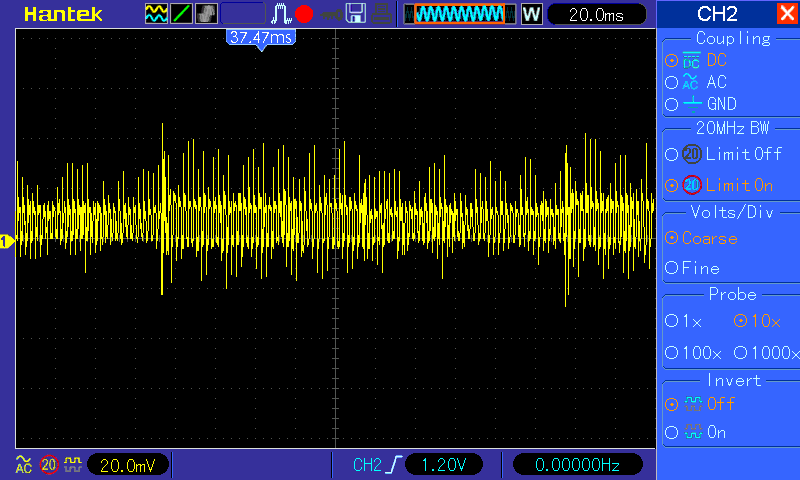800x480 pixels.
Task: Set Invert to Off
Action: [700, 404]
